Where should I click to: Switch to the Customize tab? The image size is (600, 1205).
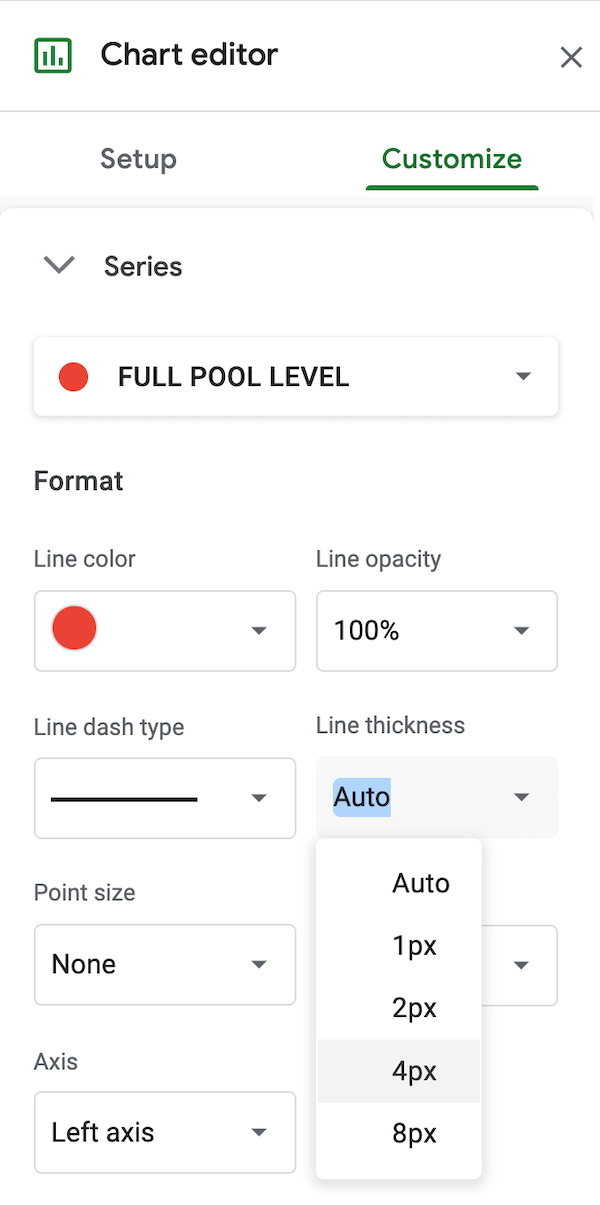click(452, 158)
